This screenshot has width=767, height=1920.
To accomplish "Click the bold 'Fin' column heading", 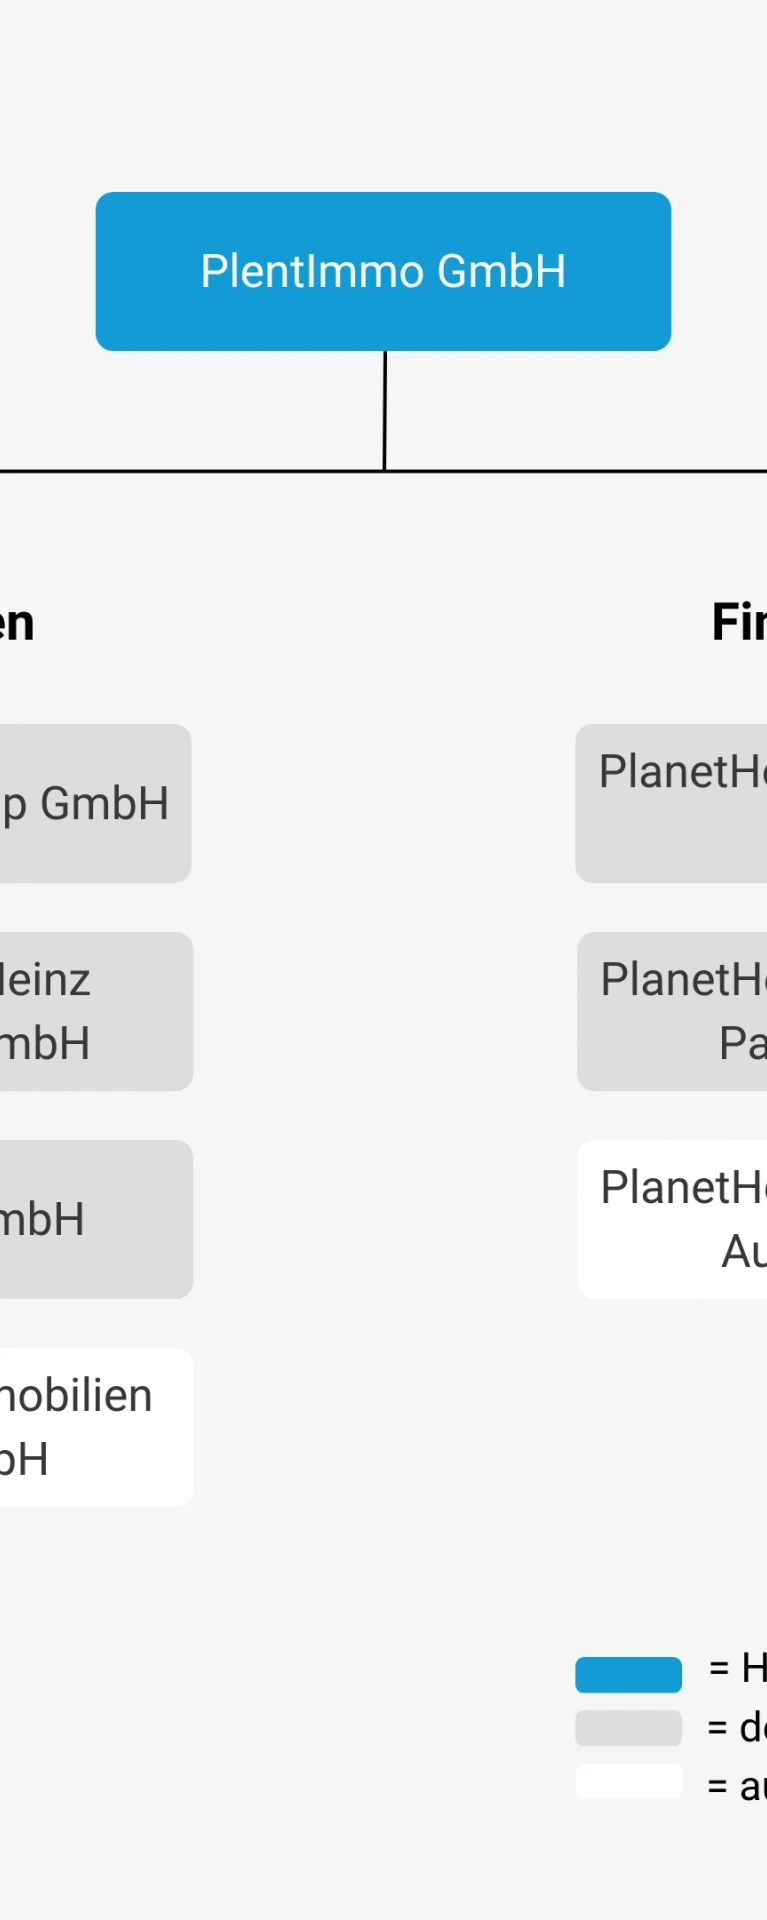I will (x=739, y=622).
